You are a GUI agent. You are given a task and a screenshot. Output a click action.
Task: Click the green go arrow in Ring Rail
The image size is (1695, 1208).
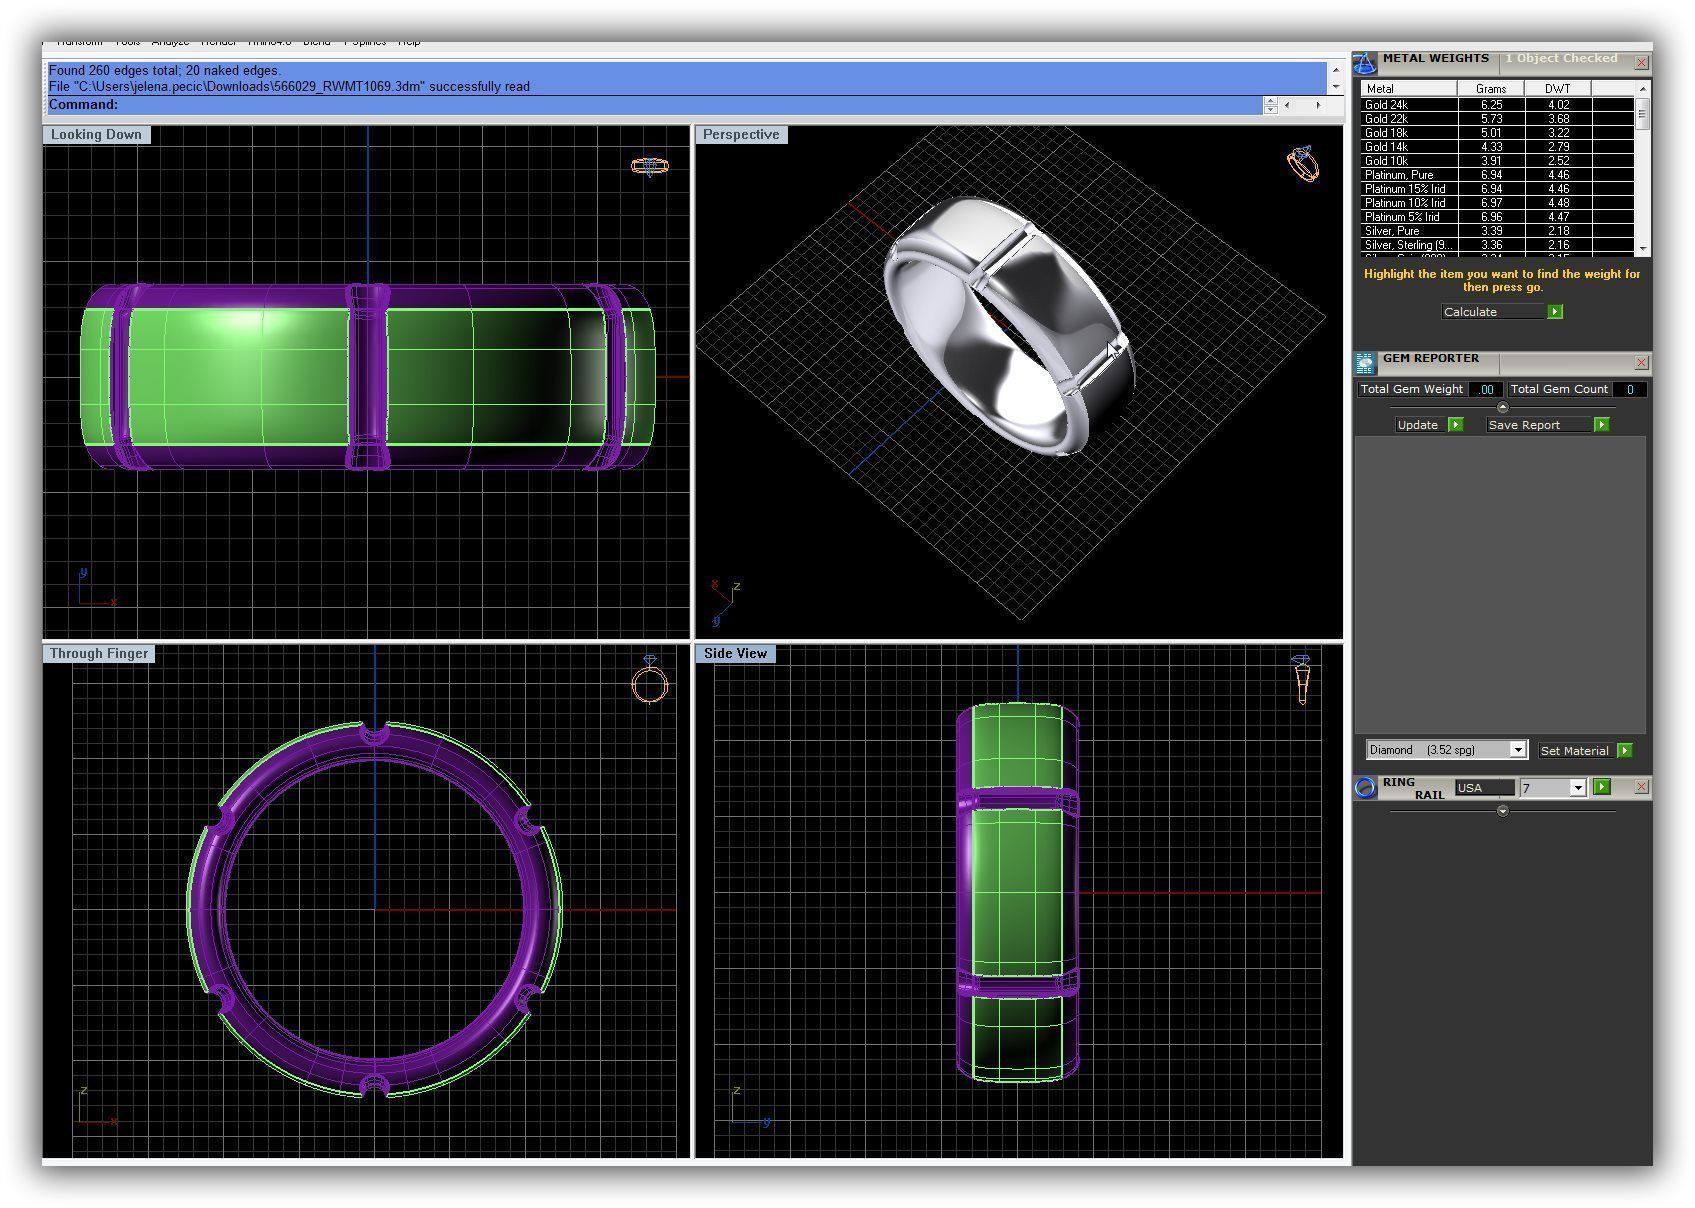[x=1603, y=787]
